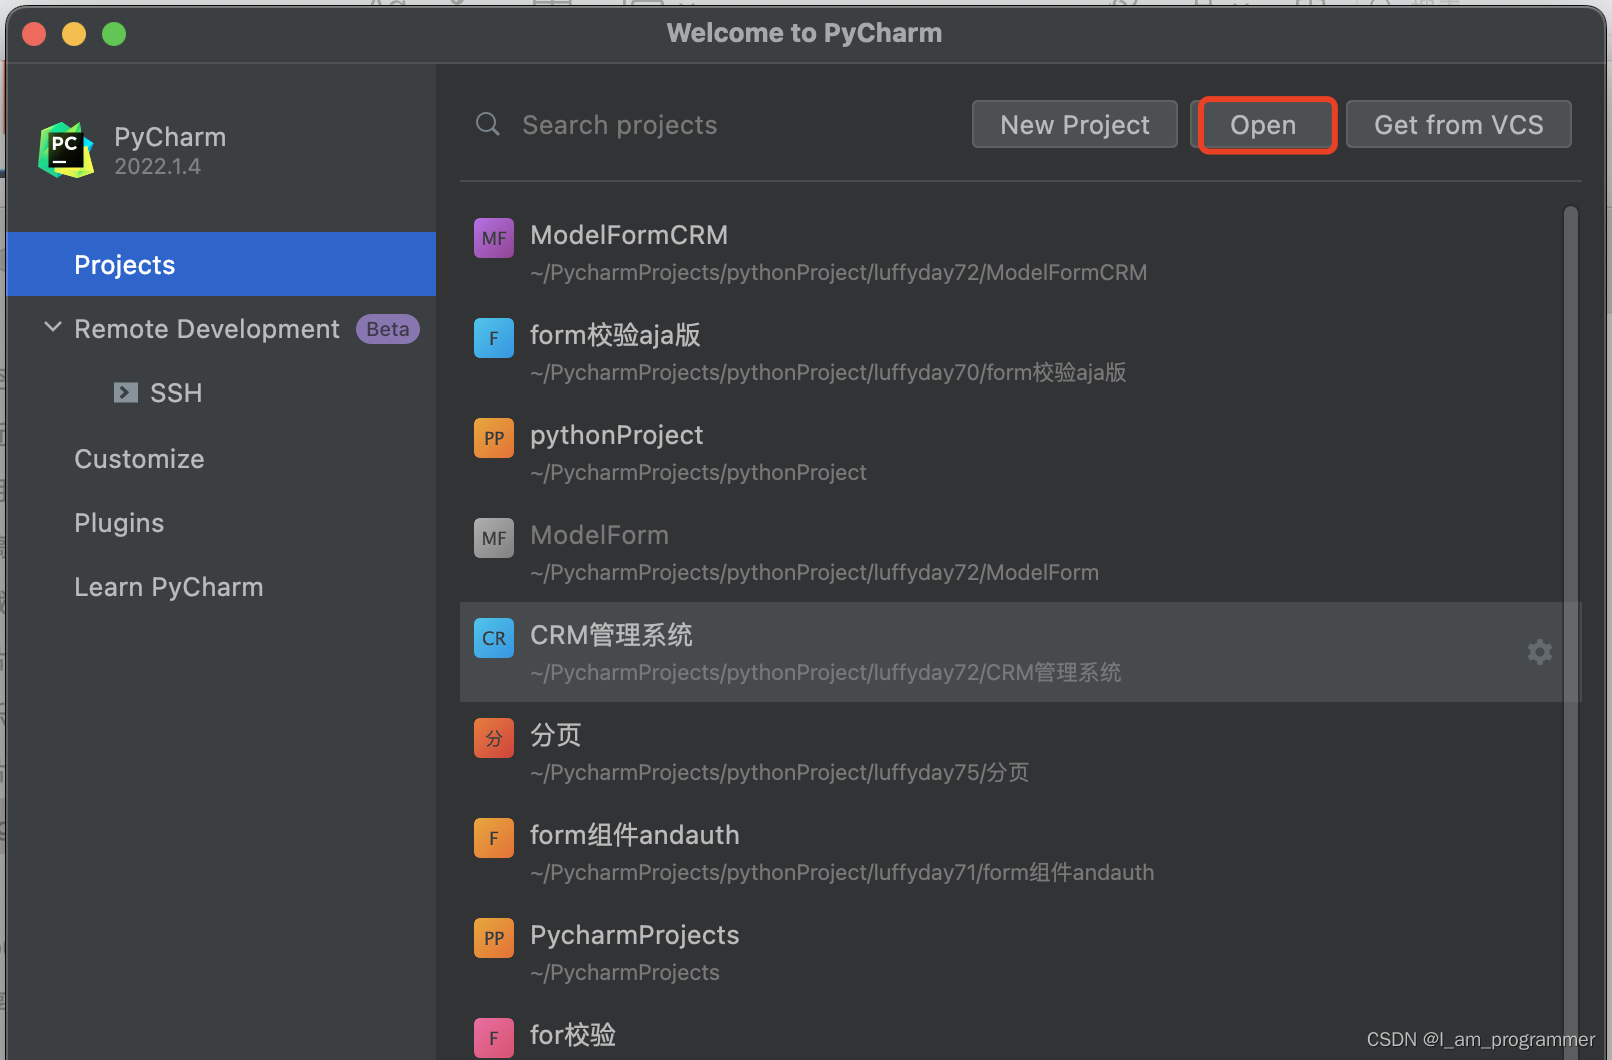This screenshot has width=1612, height=1060.
Task: Select the PycharmProjects entry
Action: [x=634, y=935]
